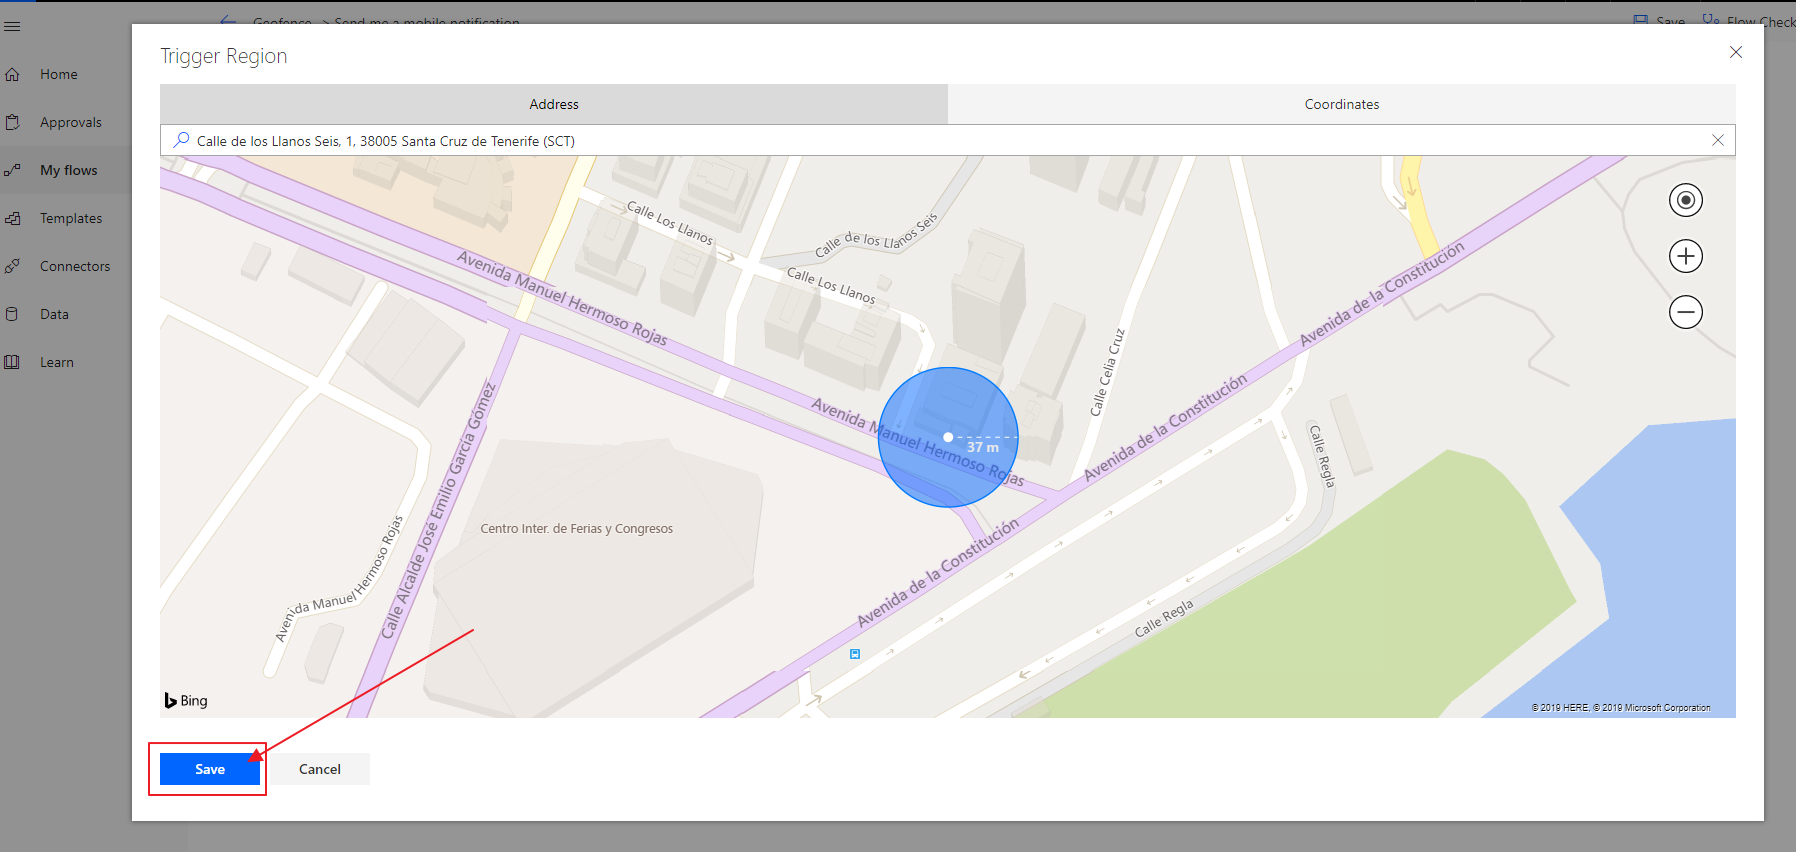Click the locate me map icon
Screen dimensions: 1796x852
click(x=1685, y=200)
